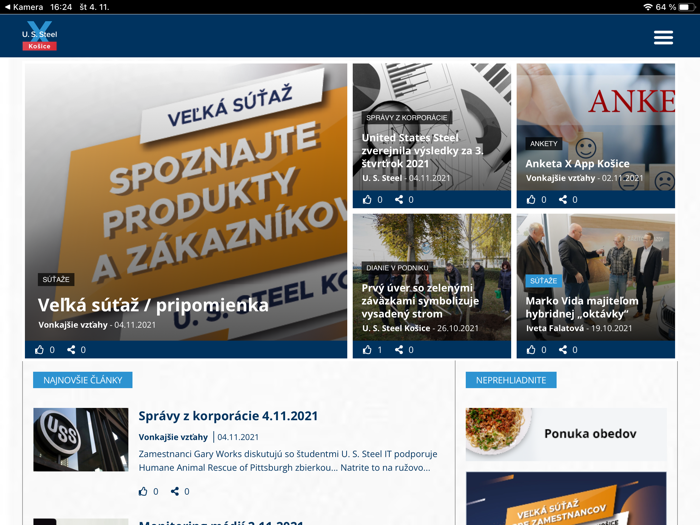
Task: Tap the 16:24 clock in status bar
Action: point(61,7)
